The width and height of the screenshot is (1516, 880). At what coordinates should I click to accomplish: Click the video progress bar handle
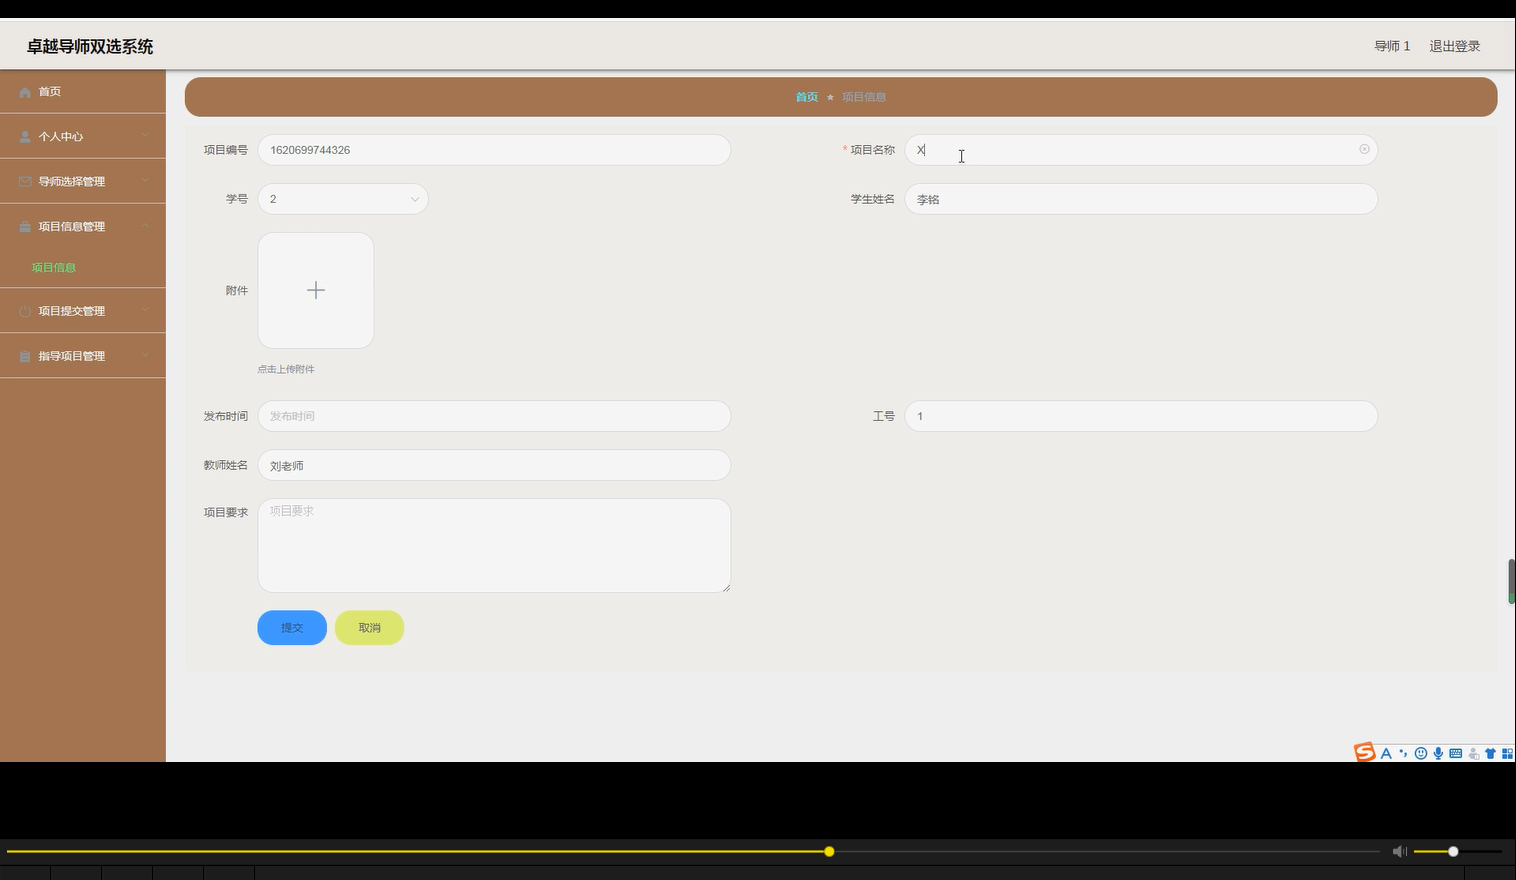[829, 852]
